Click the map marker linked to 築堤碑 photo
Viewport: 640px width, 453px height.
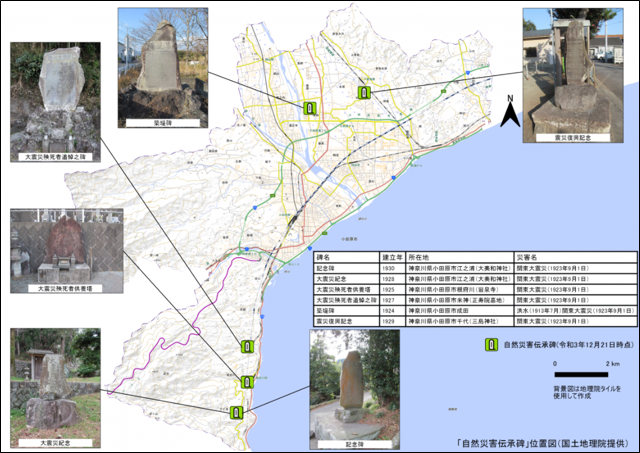310,108
